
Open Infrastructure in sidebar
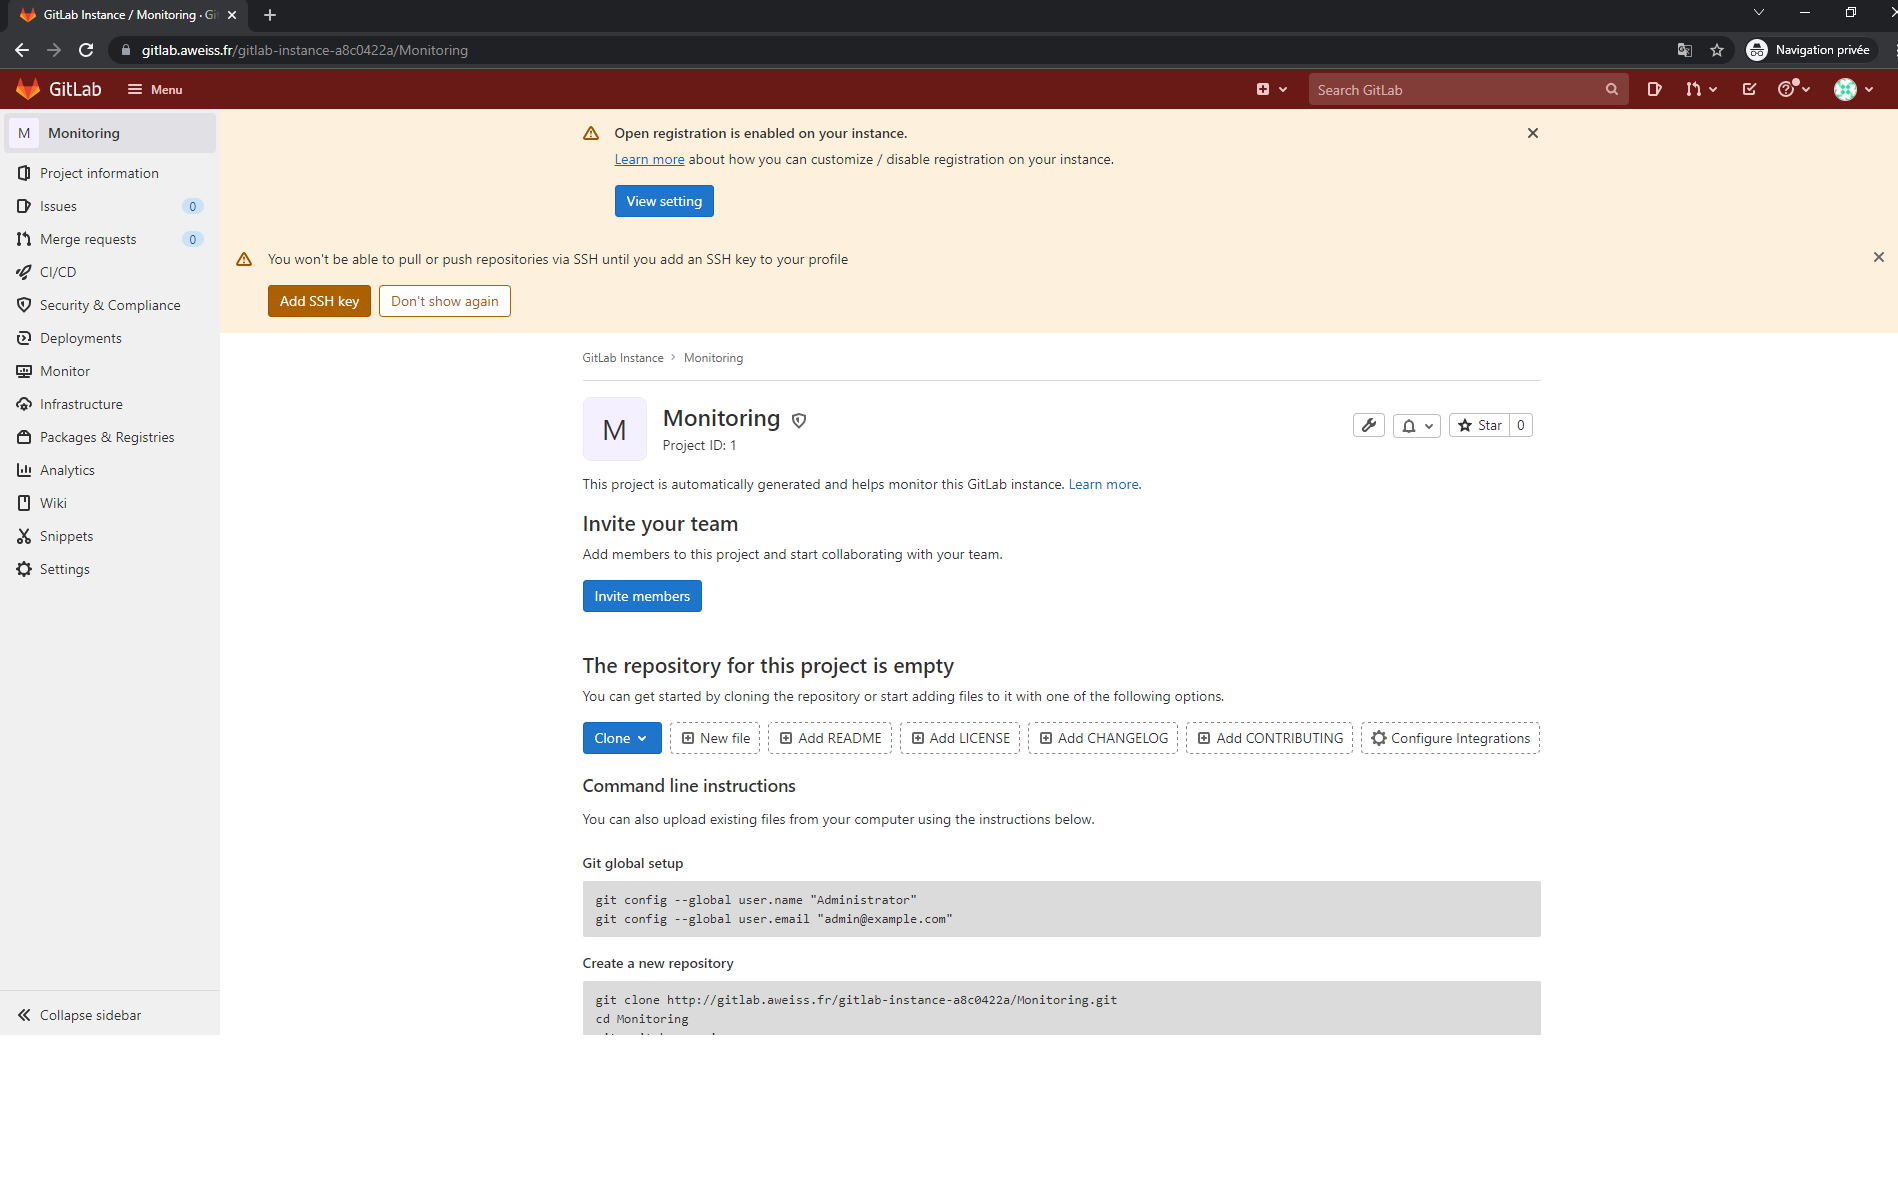tap(110, 404)
